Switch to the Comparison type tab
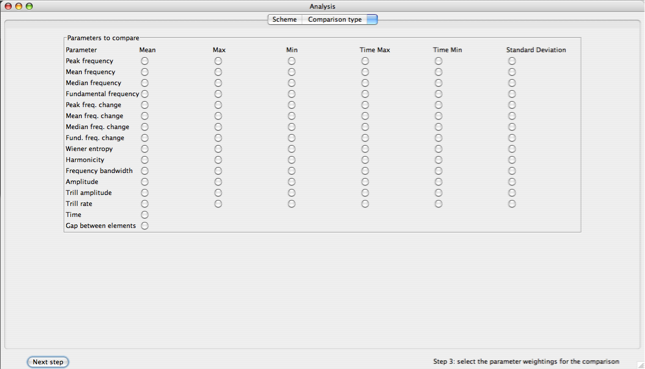The width and height of the screenshot is (645, 369). [x=334, y=19]
